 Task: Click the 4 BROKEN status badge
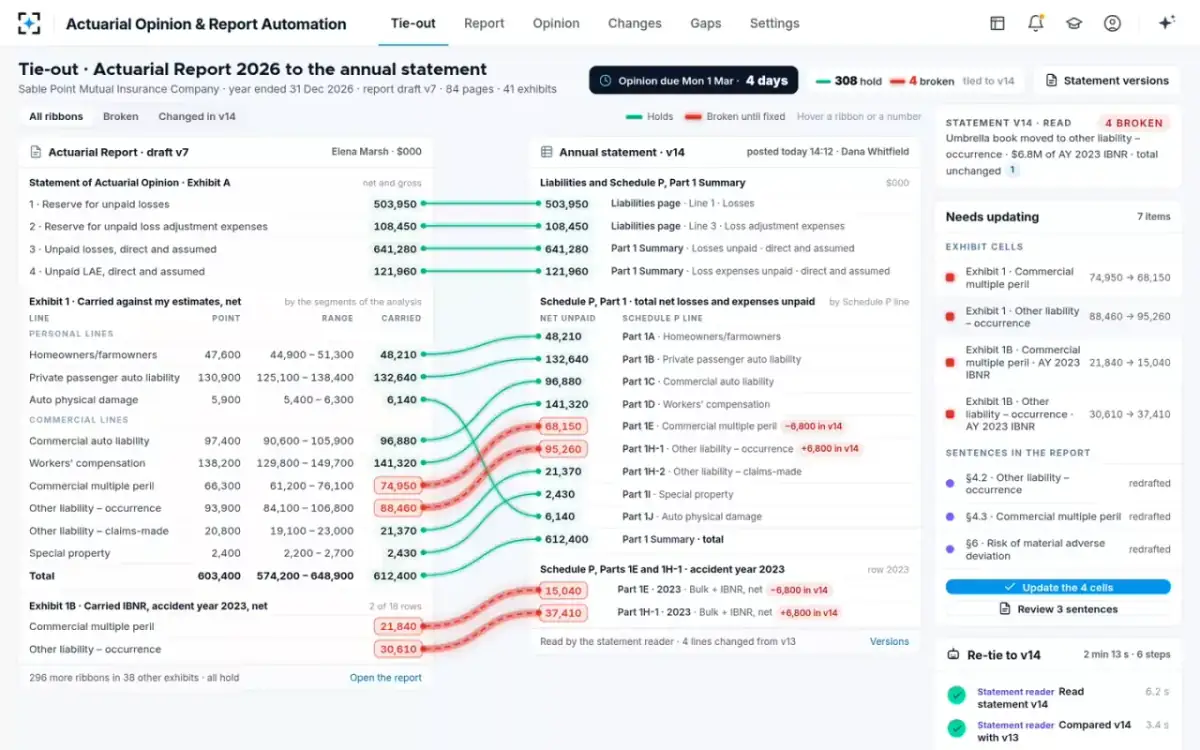[1134, 123]
